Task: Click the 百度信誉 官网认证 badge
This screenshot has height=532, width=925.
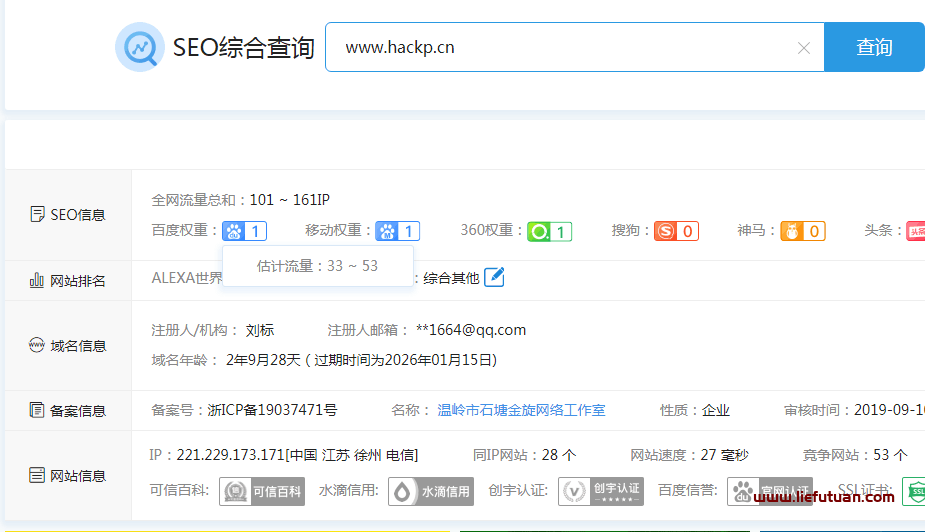Action: [770, 491]
